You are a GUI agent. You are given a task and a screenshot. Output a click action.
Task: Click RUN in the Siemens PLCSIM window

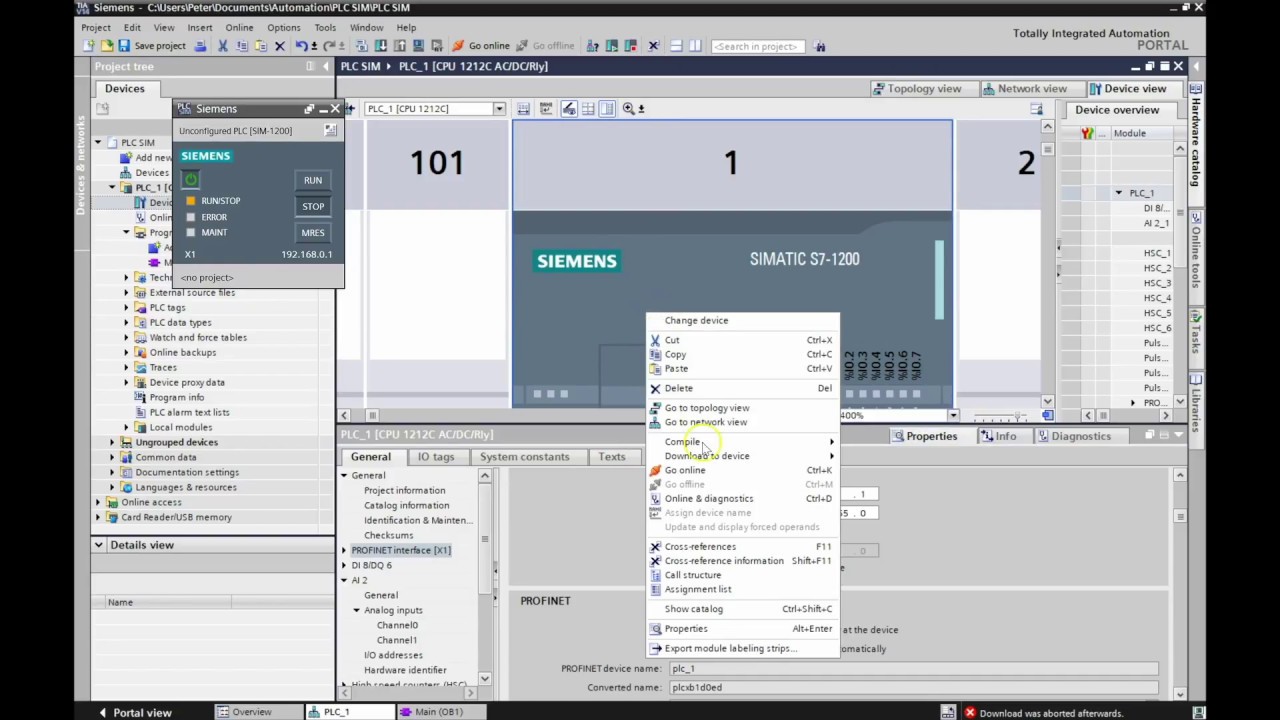pyautogui.click(x=313, y=181)
